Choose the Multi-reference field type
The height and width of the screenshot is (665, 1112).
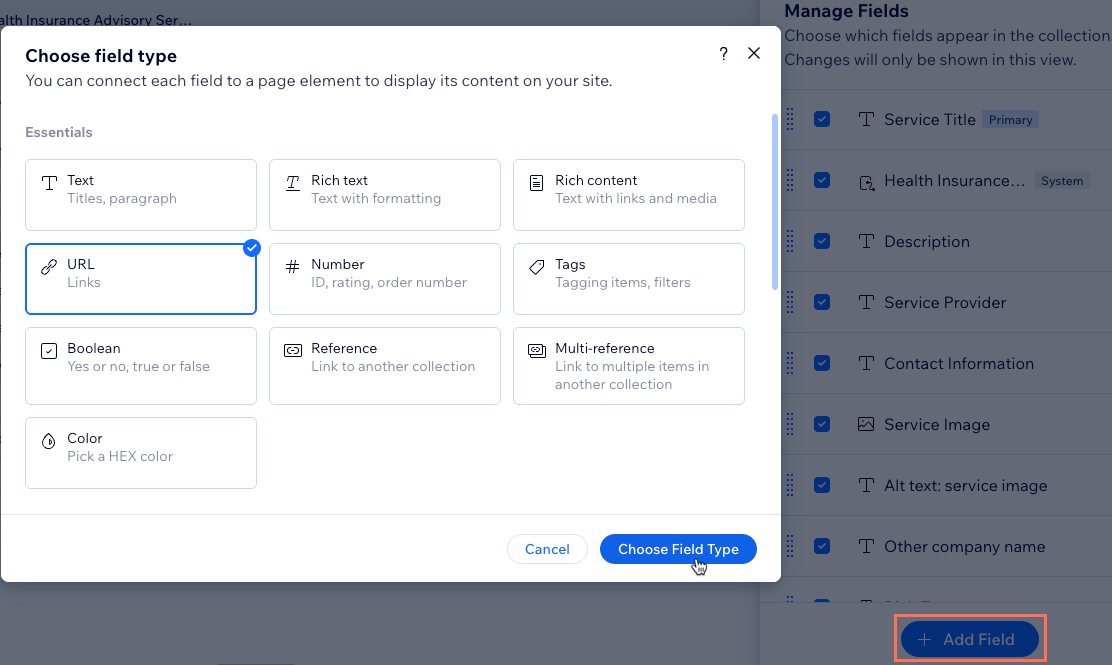pyautogui.click(x=628, y=365)
